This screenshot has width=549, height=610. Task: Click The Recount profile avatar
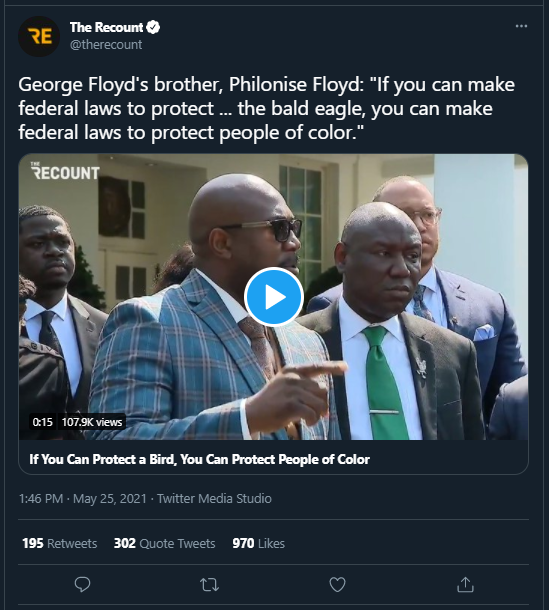(39, 36)
